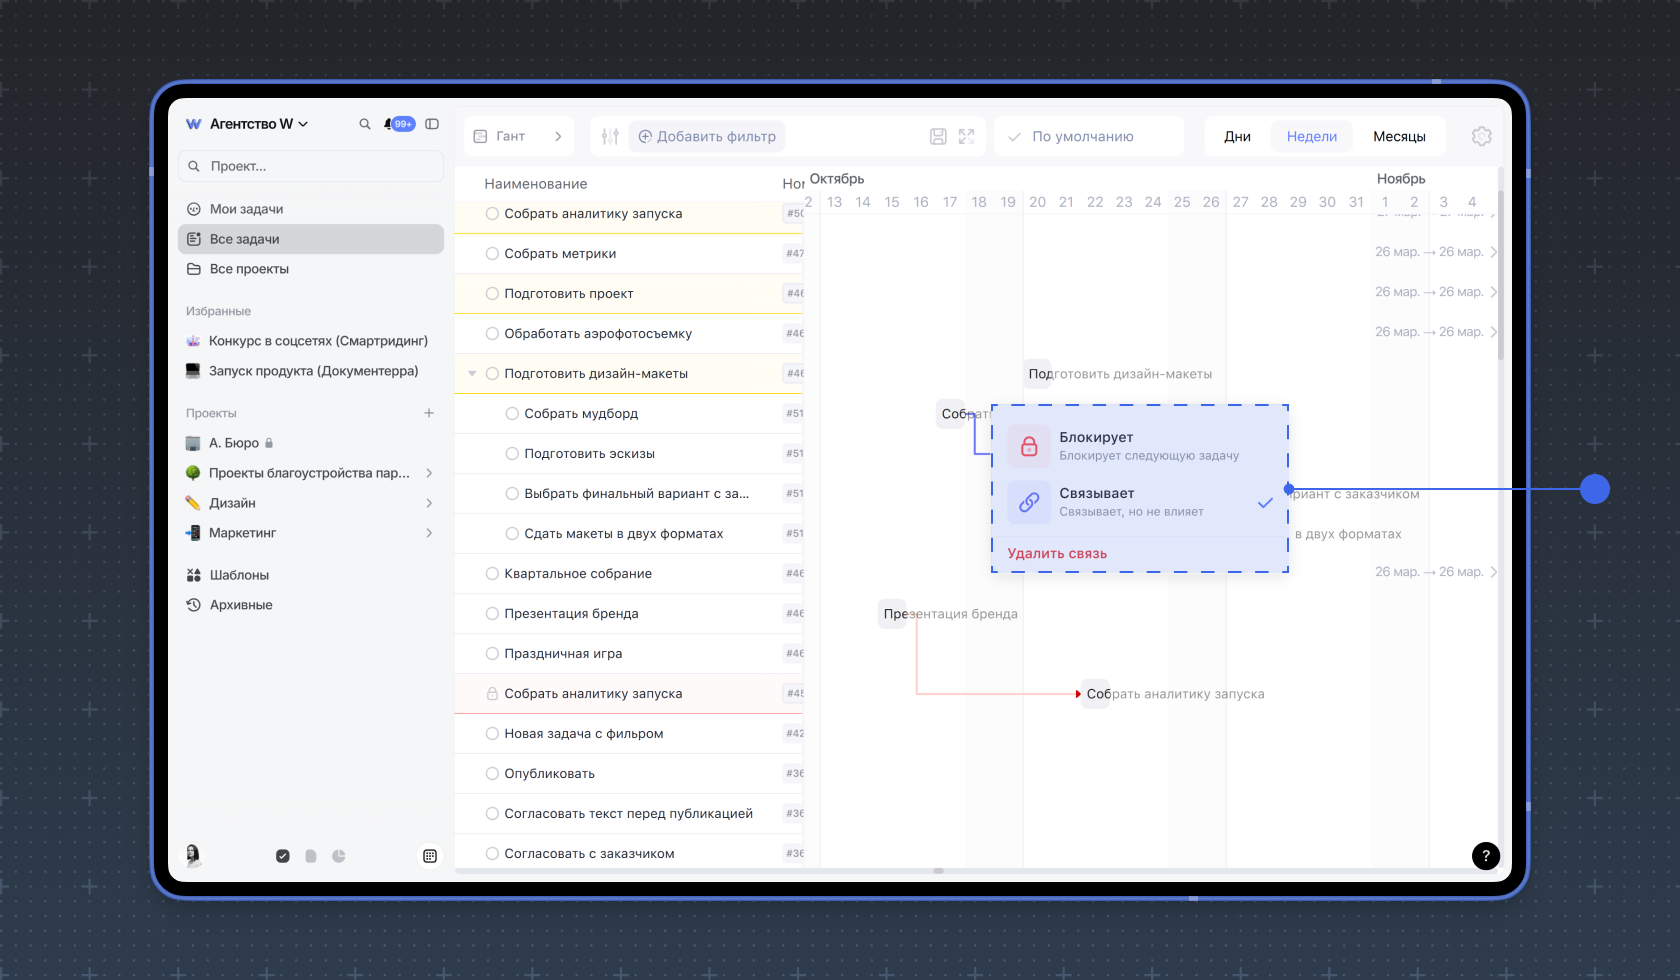Viewport: 1680px width, 980px height.
Task: Open the settings gear icon
Action: pos(1481,137)
